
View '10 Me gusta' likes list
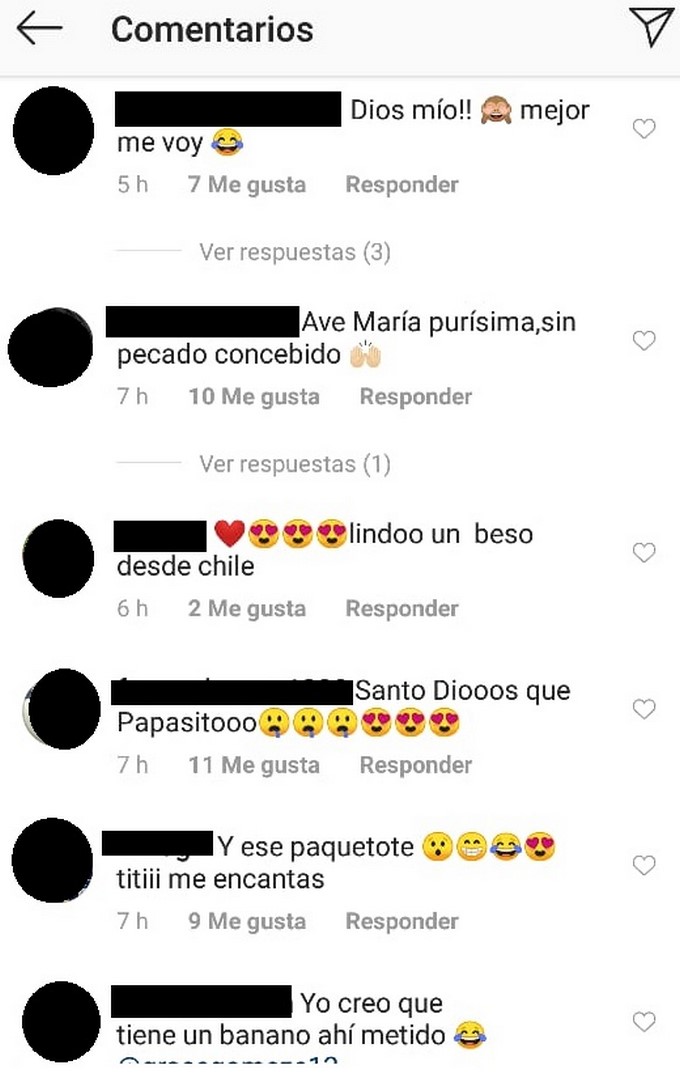pos(254,397)
